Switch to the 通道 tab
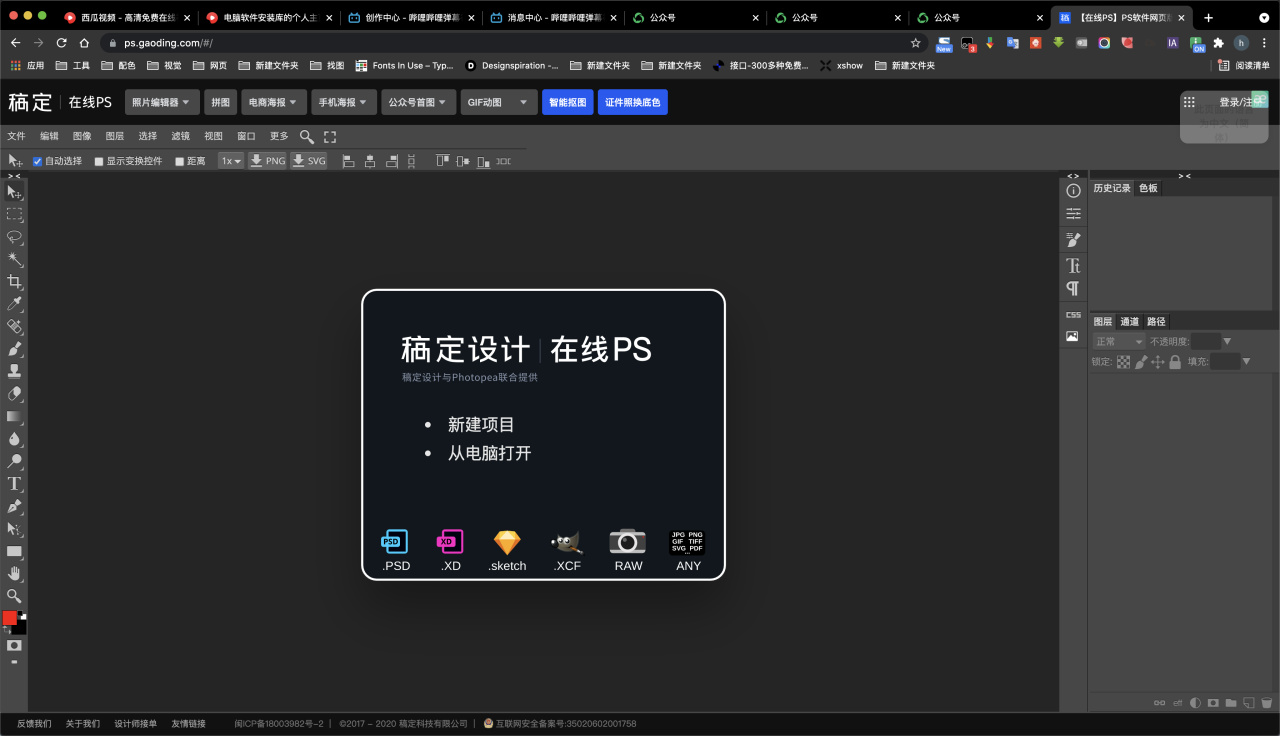 (x=1129, y=322)
